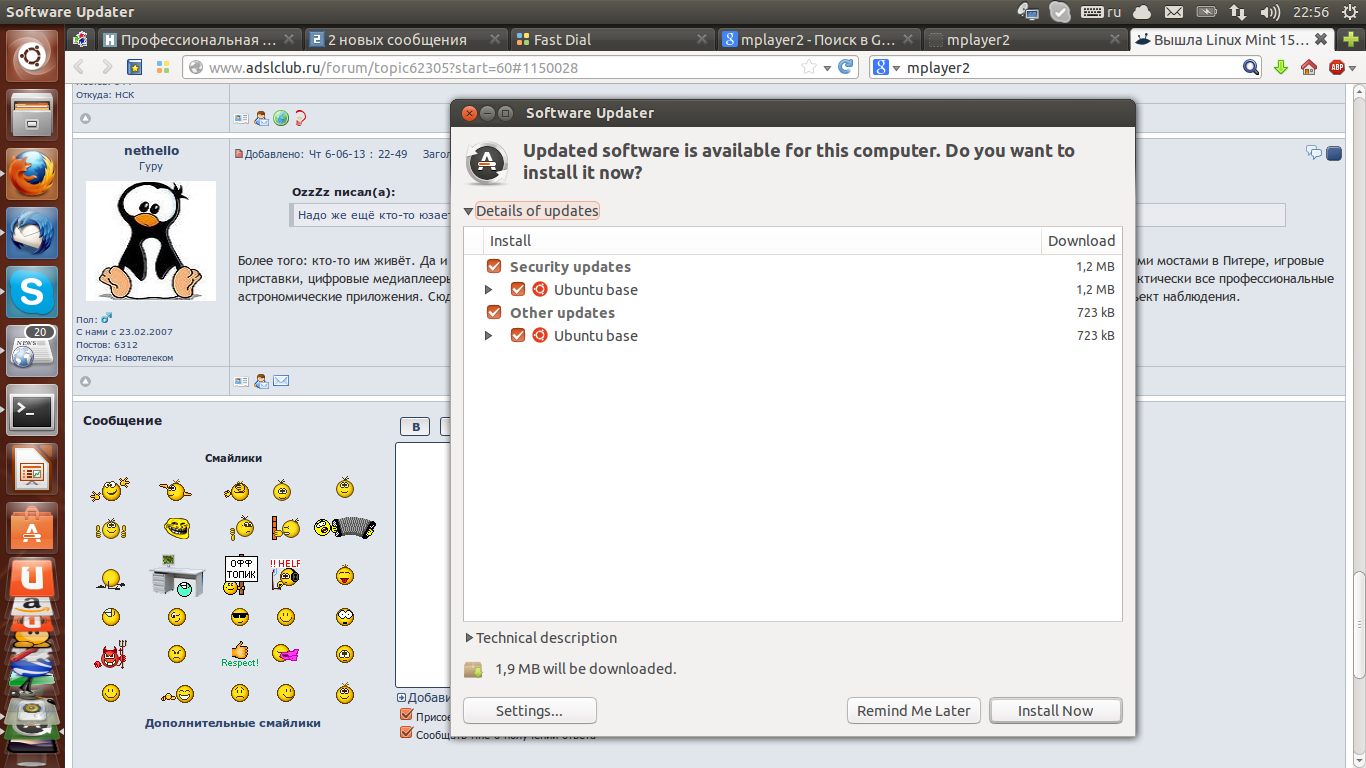Collapse the Details of updates section
Viewport: 1366px width, 768px height.
(468, 211)
